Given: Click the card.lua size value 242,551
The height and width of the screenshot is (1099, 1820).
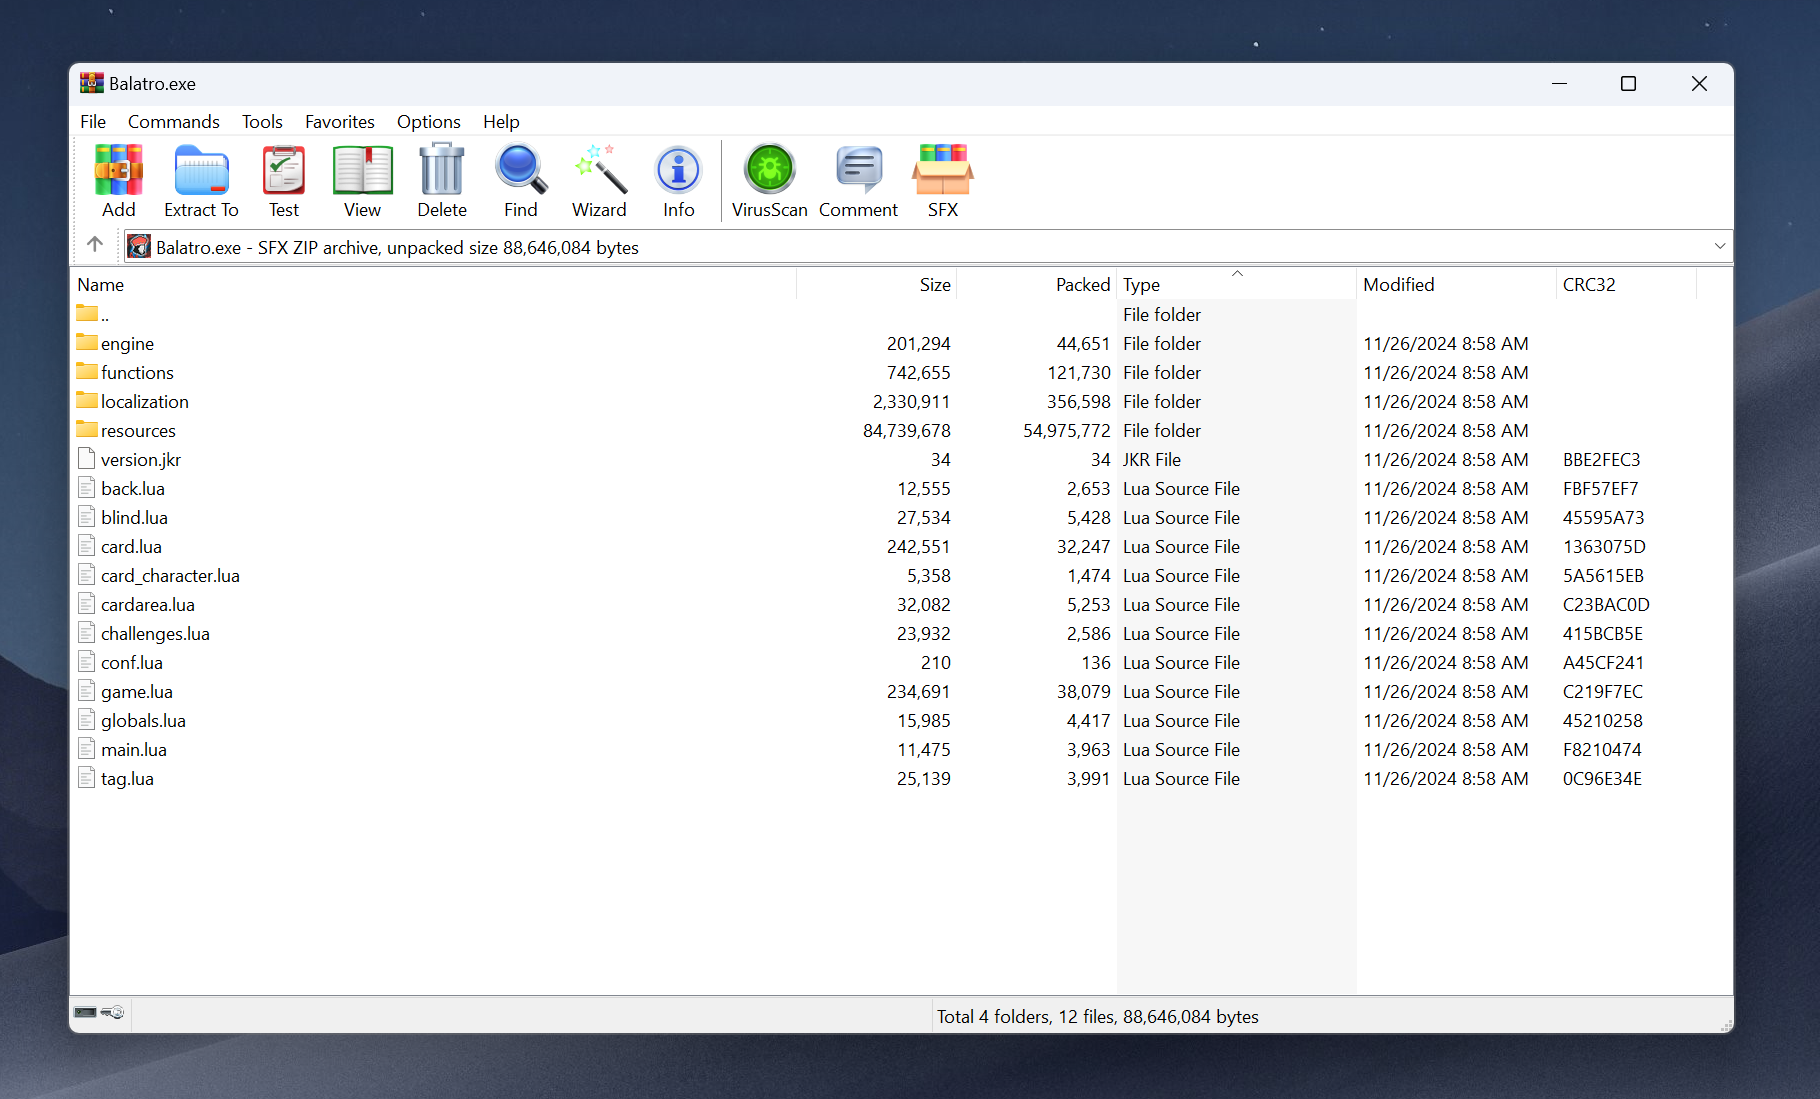Looking at the screenshot, I should [x=919, y=546].
